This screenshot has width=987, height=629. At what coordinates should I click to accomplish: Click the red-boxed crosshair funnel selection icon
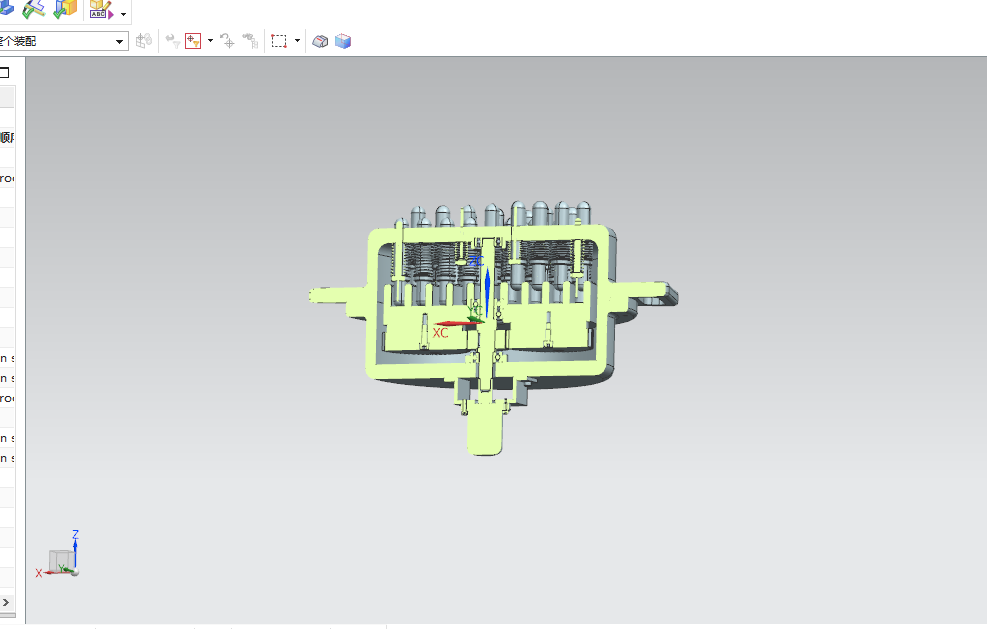coord(193,42)
